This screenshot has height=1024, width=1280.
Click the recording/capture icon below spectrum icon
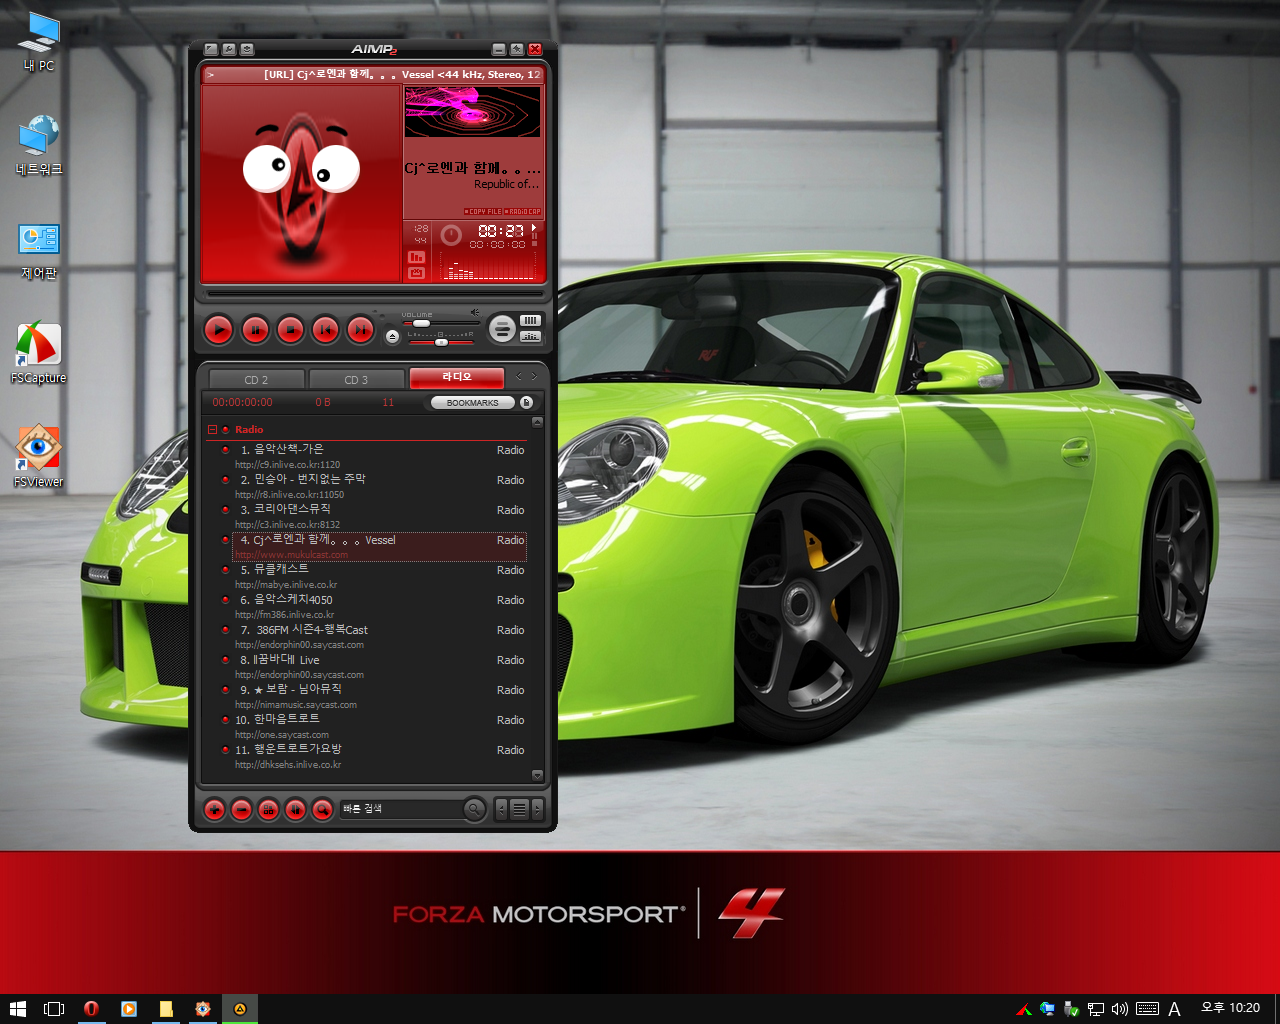pyautogui.click(x=417, y=273)
